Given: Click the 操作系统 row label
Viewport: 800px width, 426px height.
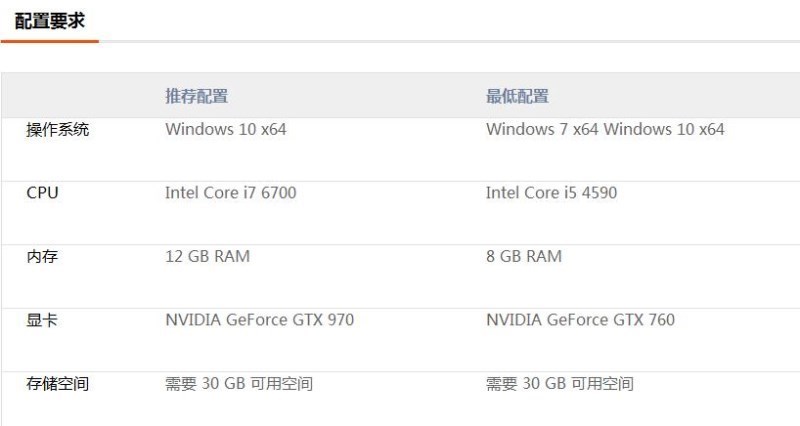Looking at the screenshot, I should 58,130.
